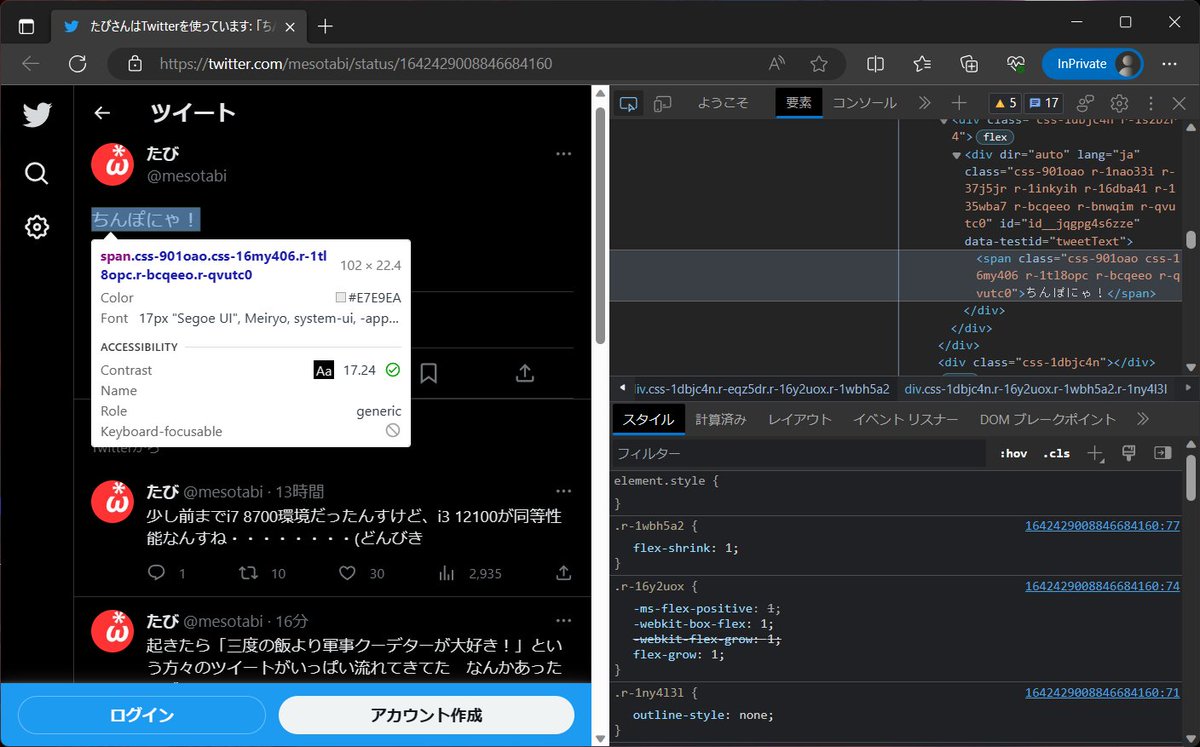The height and width of the screenshot is (747, 1200).
Task: Open more options on 16分 tweet
Action: (x=564, y=621)
